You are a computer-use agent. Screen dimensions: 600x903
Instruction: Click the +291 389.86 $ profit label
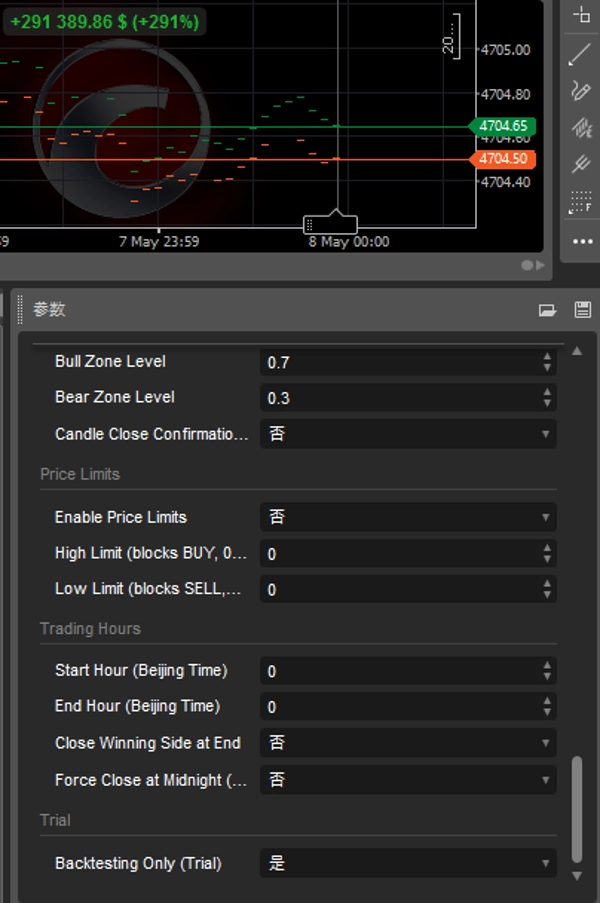(x=105, y=22)
